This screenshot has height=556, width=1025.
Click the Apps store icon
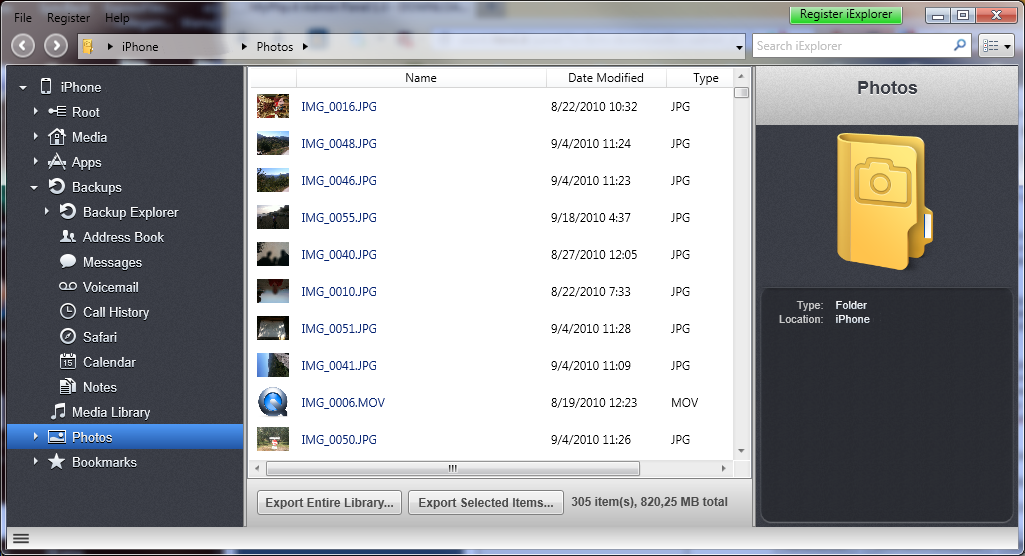click(x=57, y=161)
